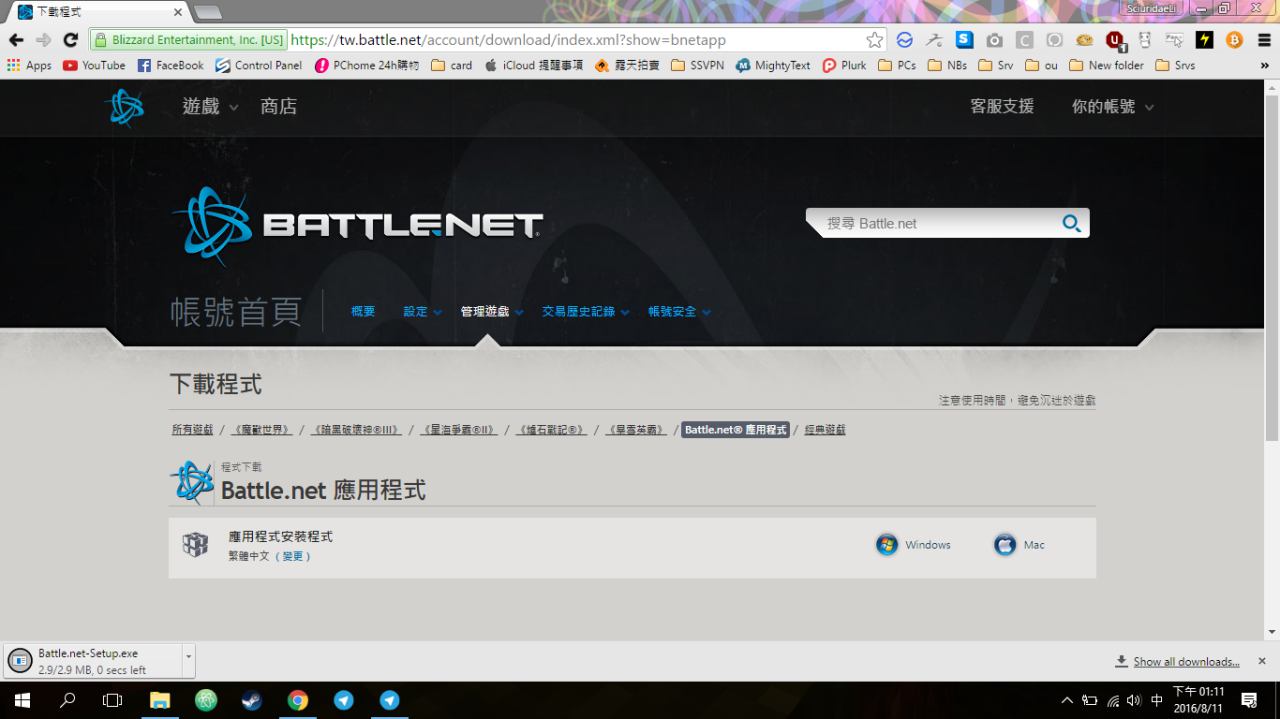This screenshot has width=1280, height=719.
Task: Open the Windows action center notification icon
Action: (x=1249, y=700)
